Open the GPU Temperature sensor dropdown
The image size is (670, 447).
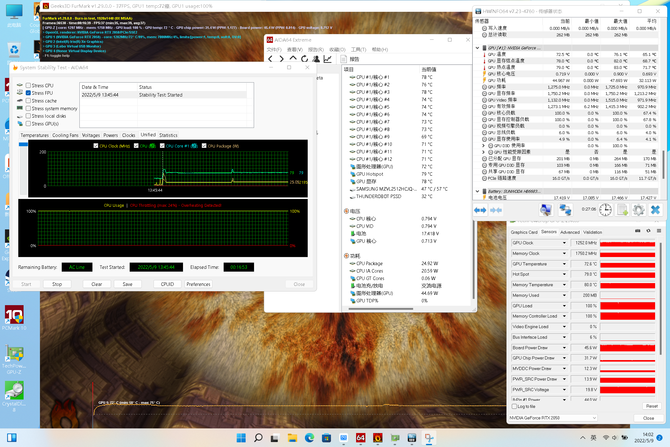coord(564,264)
